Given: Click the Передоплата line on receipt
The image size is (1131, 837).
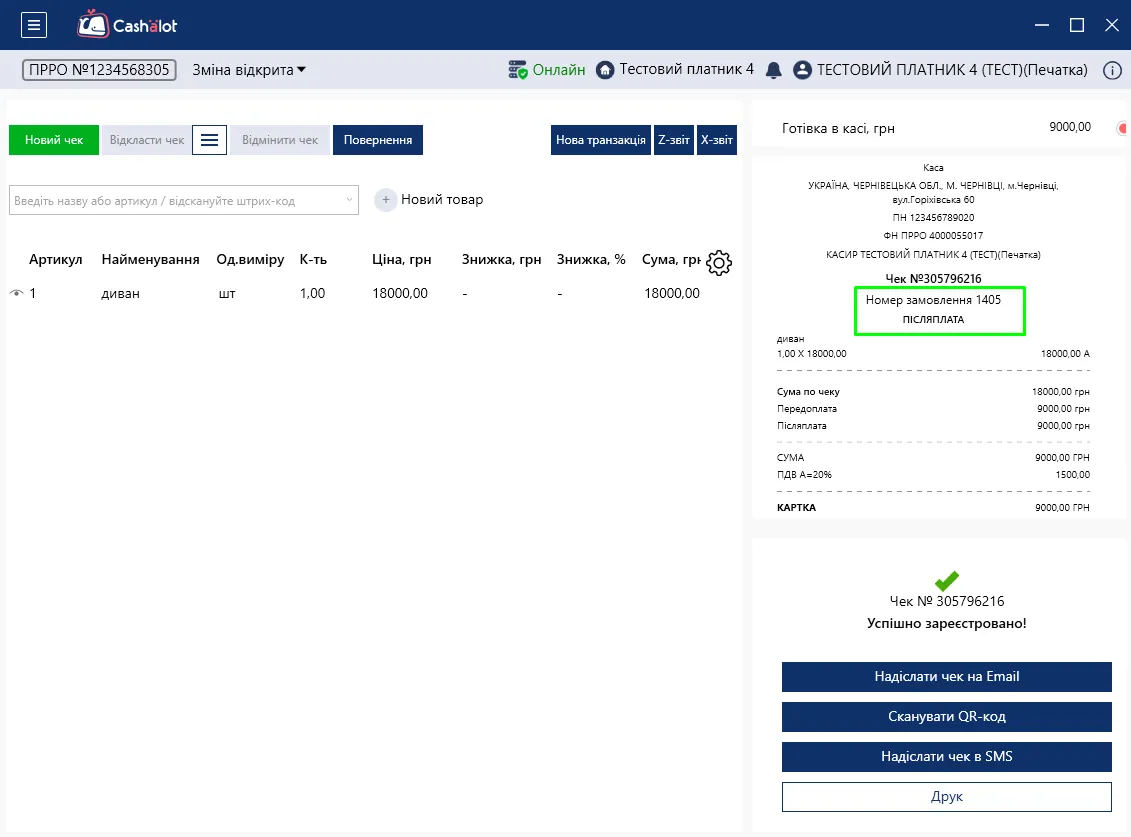Looking at the screenshot, I should 933,408.
